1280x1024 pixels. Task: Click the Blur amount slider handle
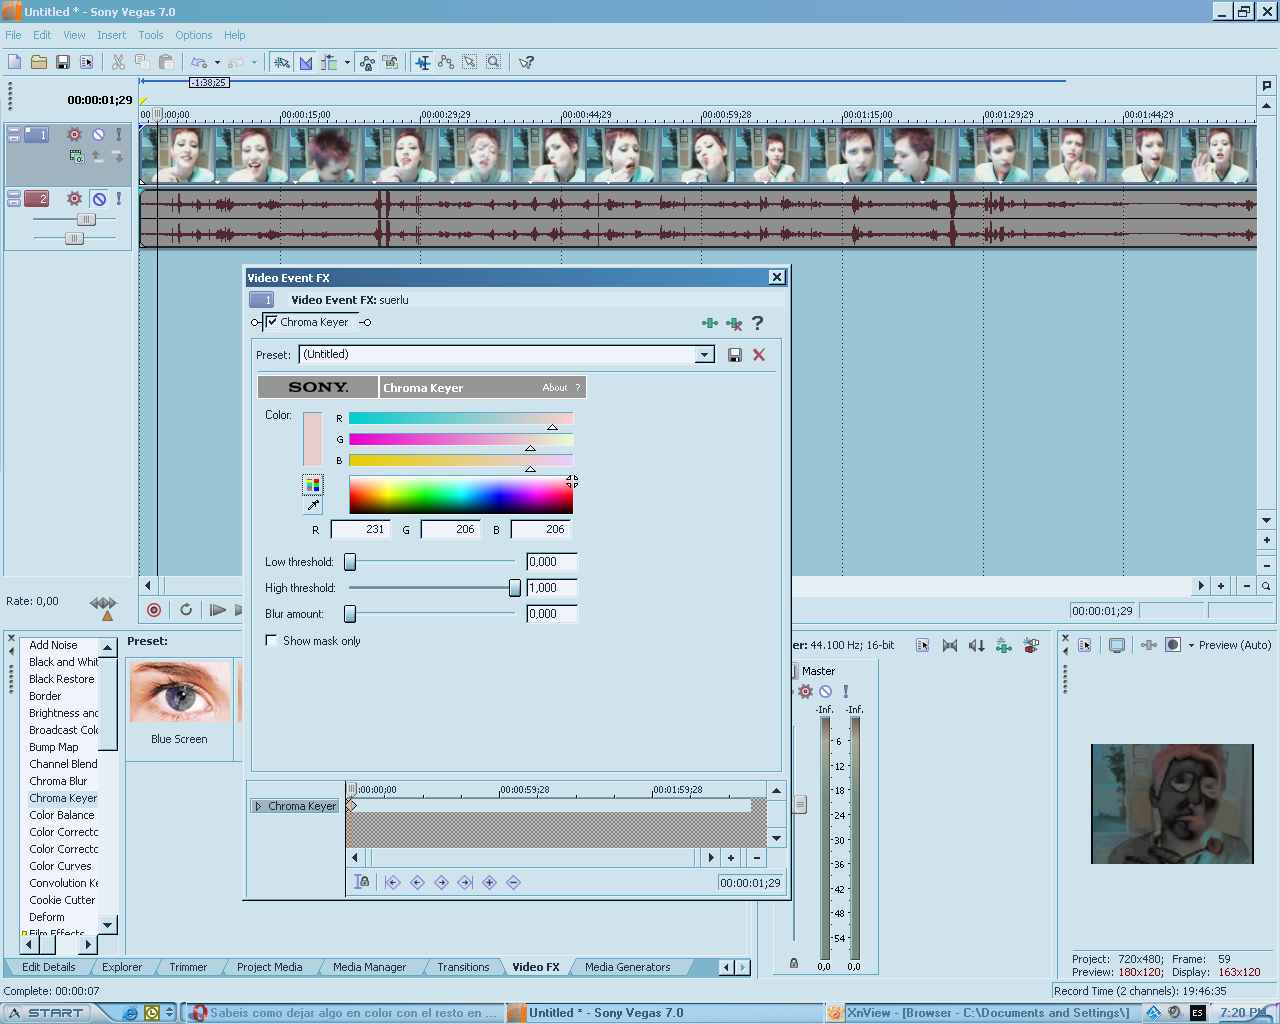(x=350, y=614)
